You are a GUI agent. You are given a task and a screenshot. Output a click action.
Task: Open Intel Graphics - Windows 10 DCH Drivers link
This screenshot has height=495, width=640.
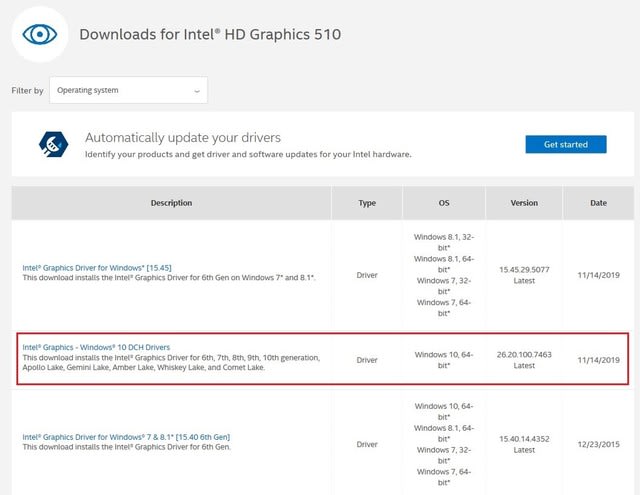(96, 347)
